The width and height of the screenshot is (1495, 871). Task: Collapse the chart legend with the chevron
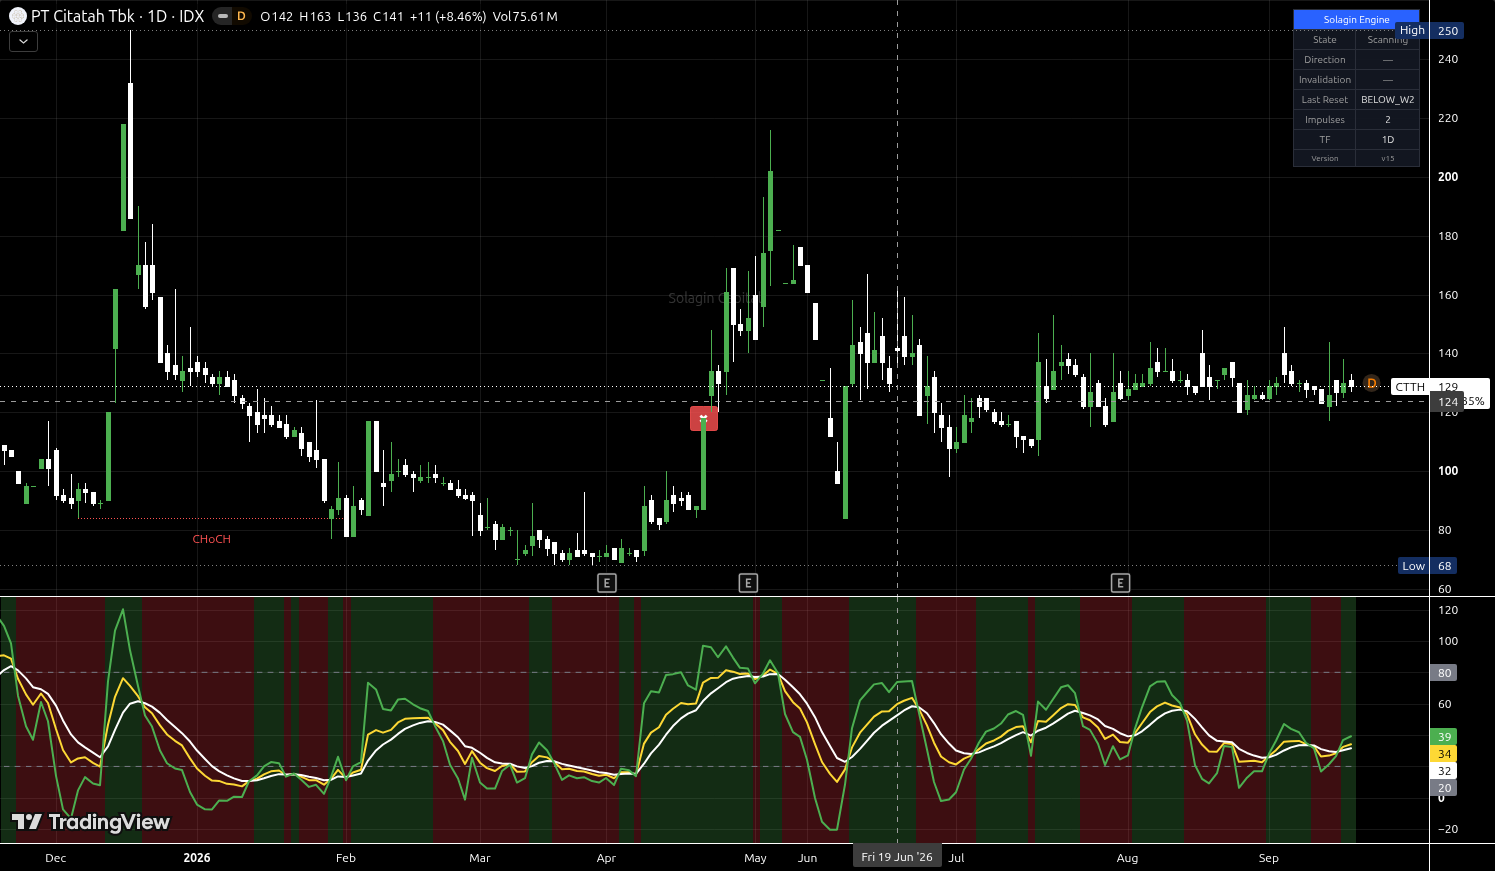tap(23, 41)
